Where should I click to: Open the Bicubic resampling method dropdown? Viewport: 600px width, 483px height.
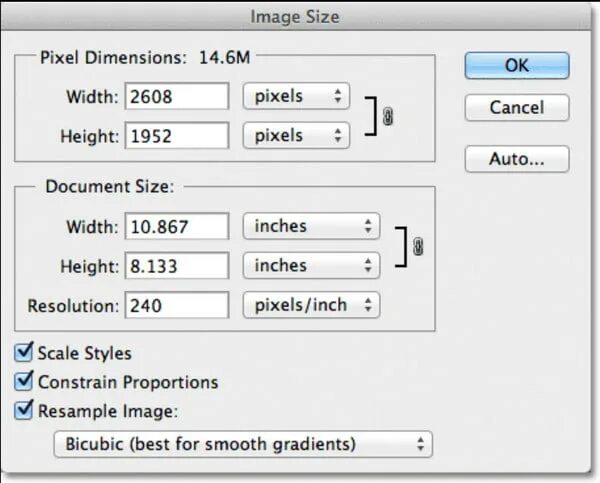pos(243,443)
